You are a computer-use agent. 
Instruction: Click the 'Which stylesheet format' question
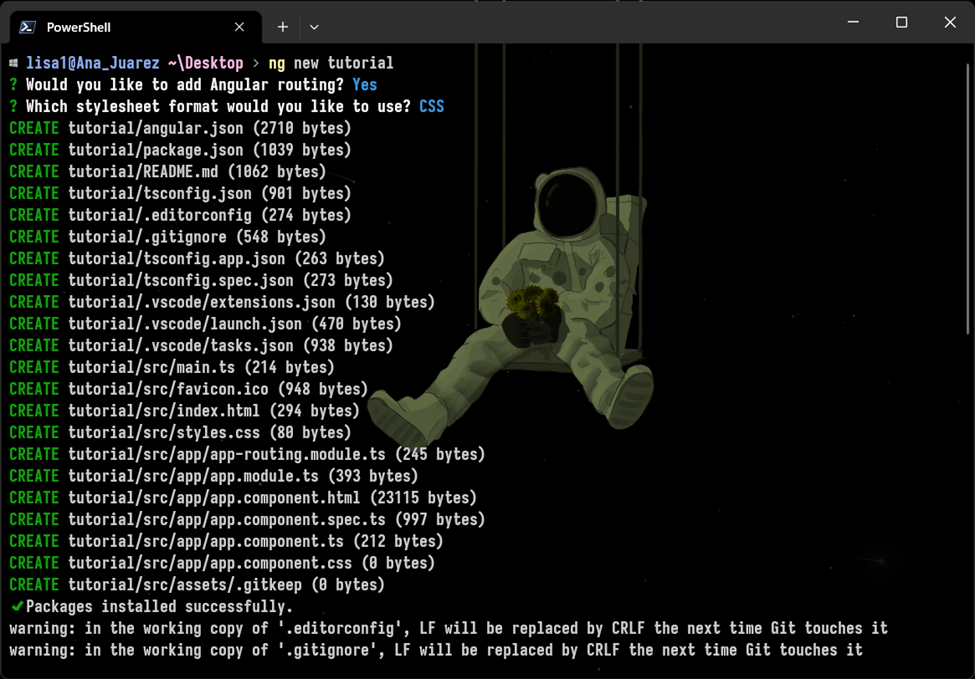point(218,106)
